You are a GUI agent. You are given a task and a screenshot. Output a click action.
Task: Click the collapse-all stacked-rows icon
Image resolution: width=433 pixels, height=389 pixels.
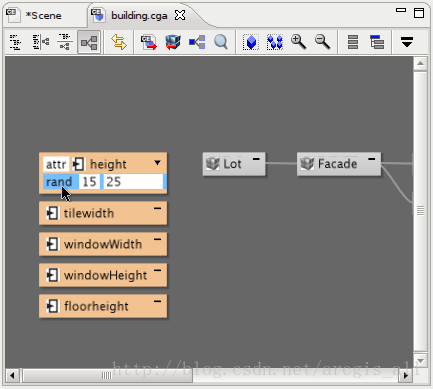tap(353, 42)
